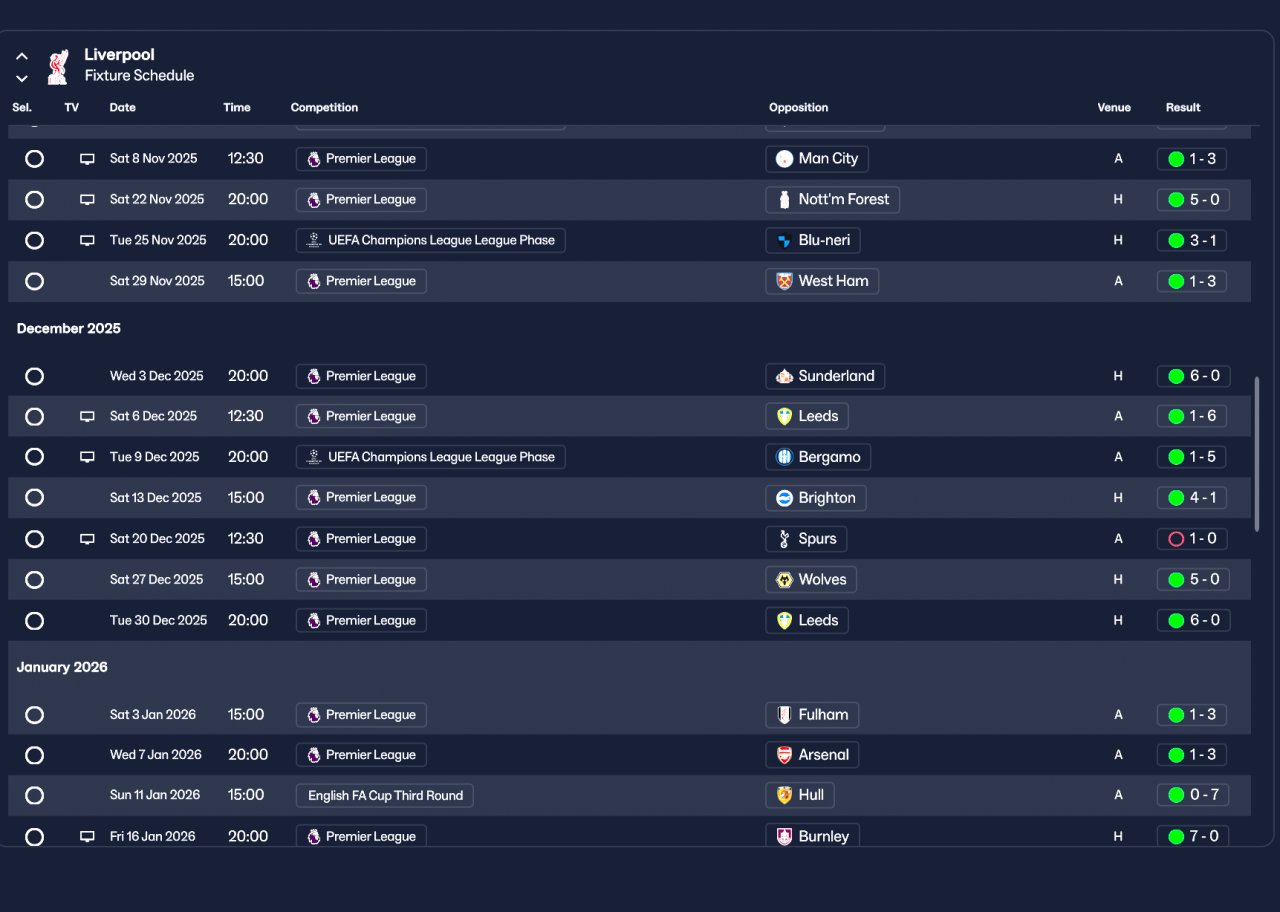
Task: Click the December 2025 month heading
Action: tap(69, 329)
